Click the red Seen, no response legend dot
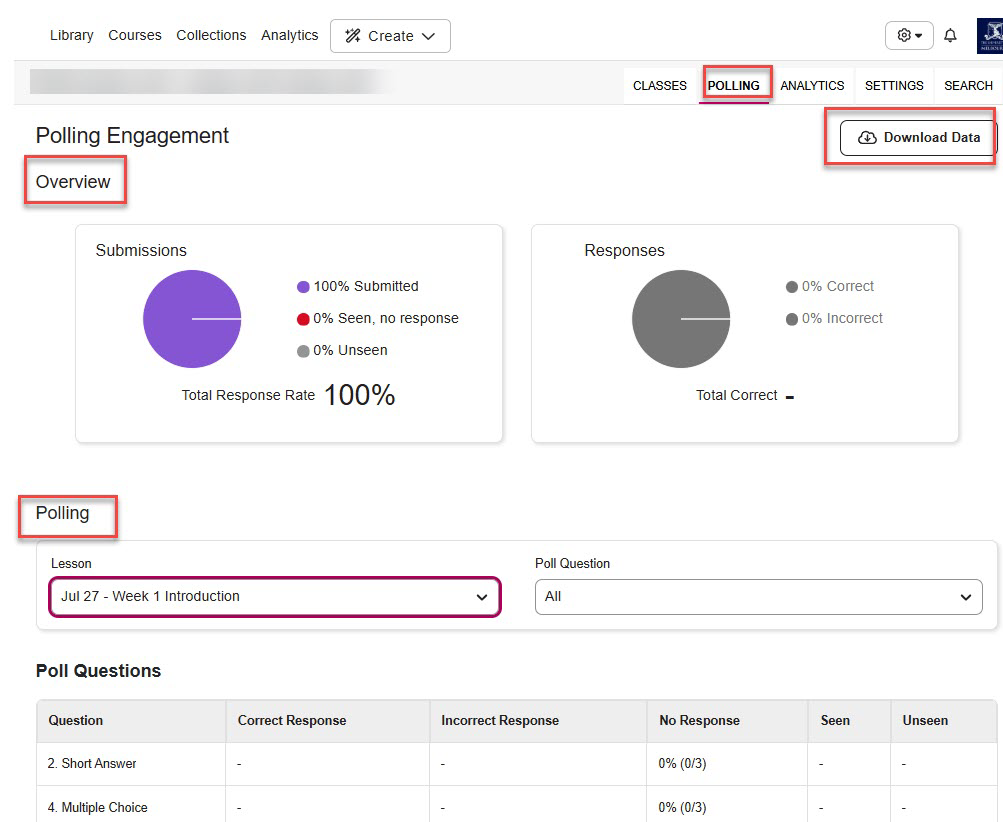Image resolution: width=1003 pixels, height=822 pixels. [x=303, y=319]
